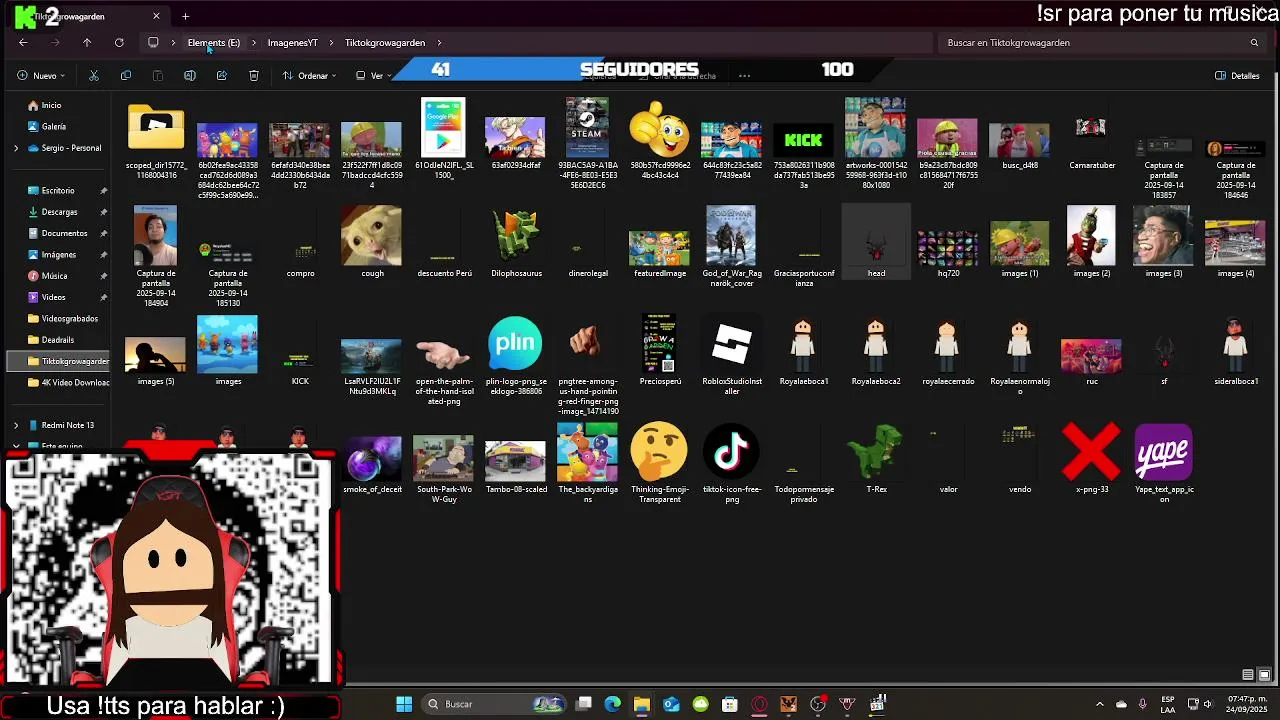
Task: Open Escritorio in the sidebar
Action: pyautogui.click(x=58, y=190)
